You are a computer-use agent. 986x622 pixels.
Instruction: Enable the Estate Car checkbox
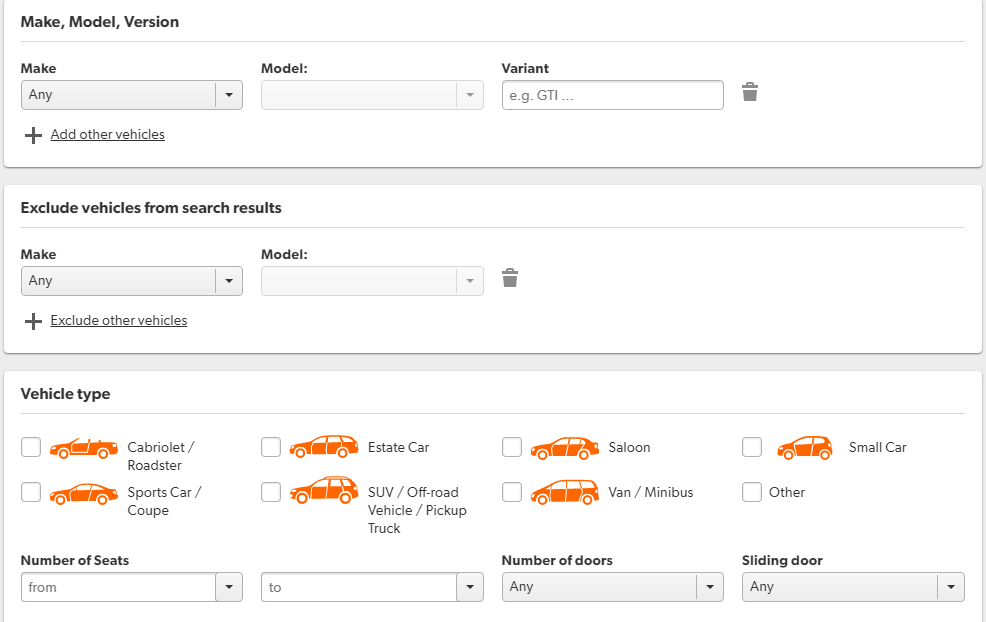point(271,447)
